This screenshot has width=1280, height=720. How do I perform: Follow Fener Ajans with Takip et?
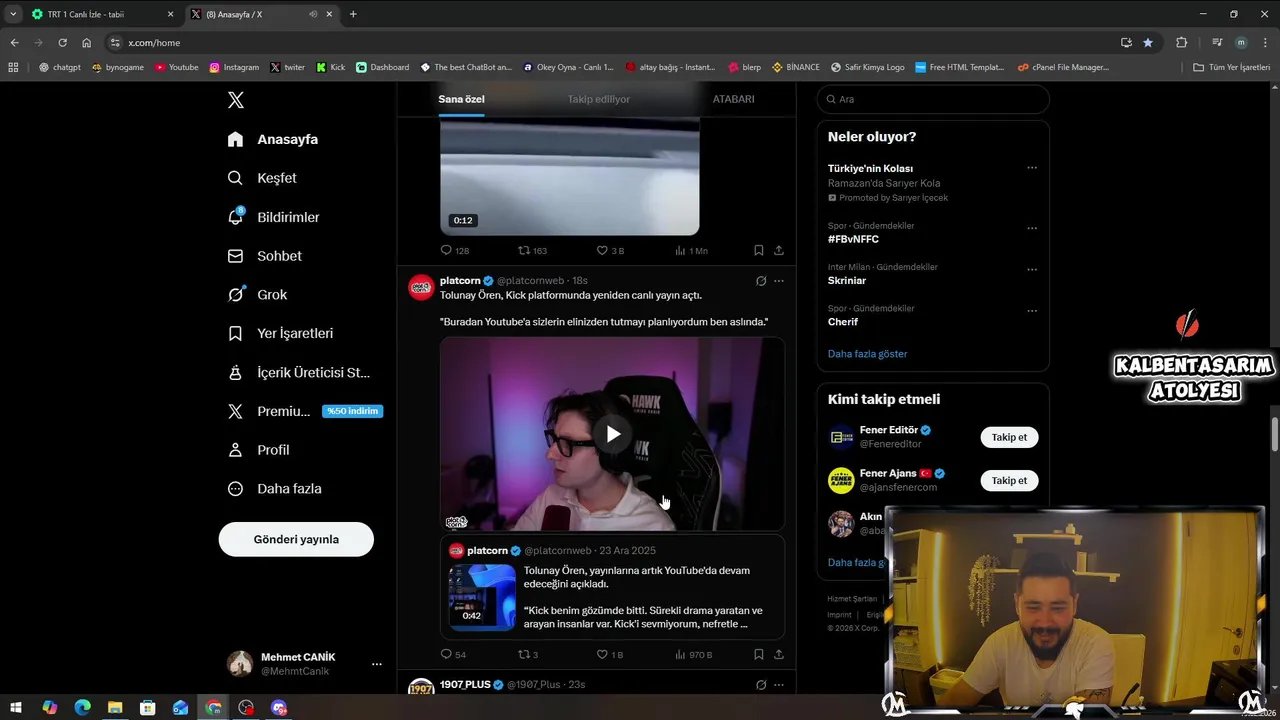pyautogui.click(x=1009, y=480)
